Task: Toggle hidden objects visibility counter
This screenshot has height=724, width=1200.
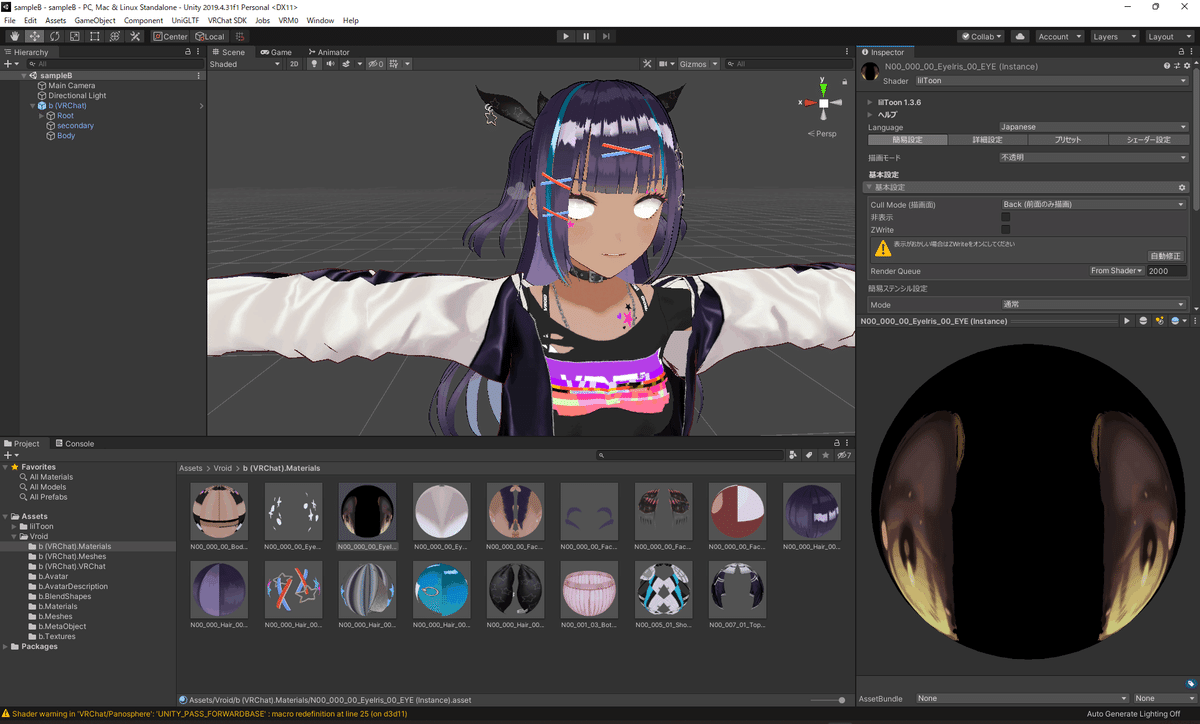Action: (375, 64)
